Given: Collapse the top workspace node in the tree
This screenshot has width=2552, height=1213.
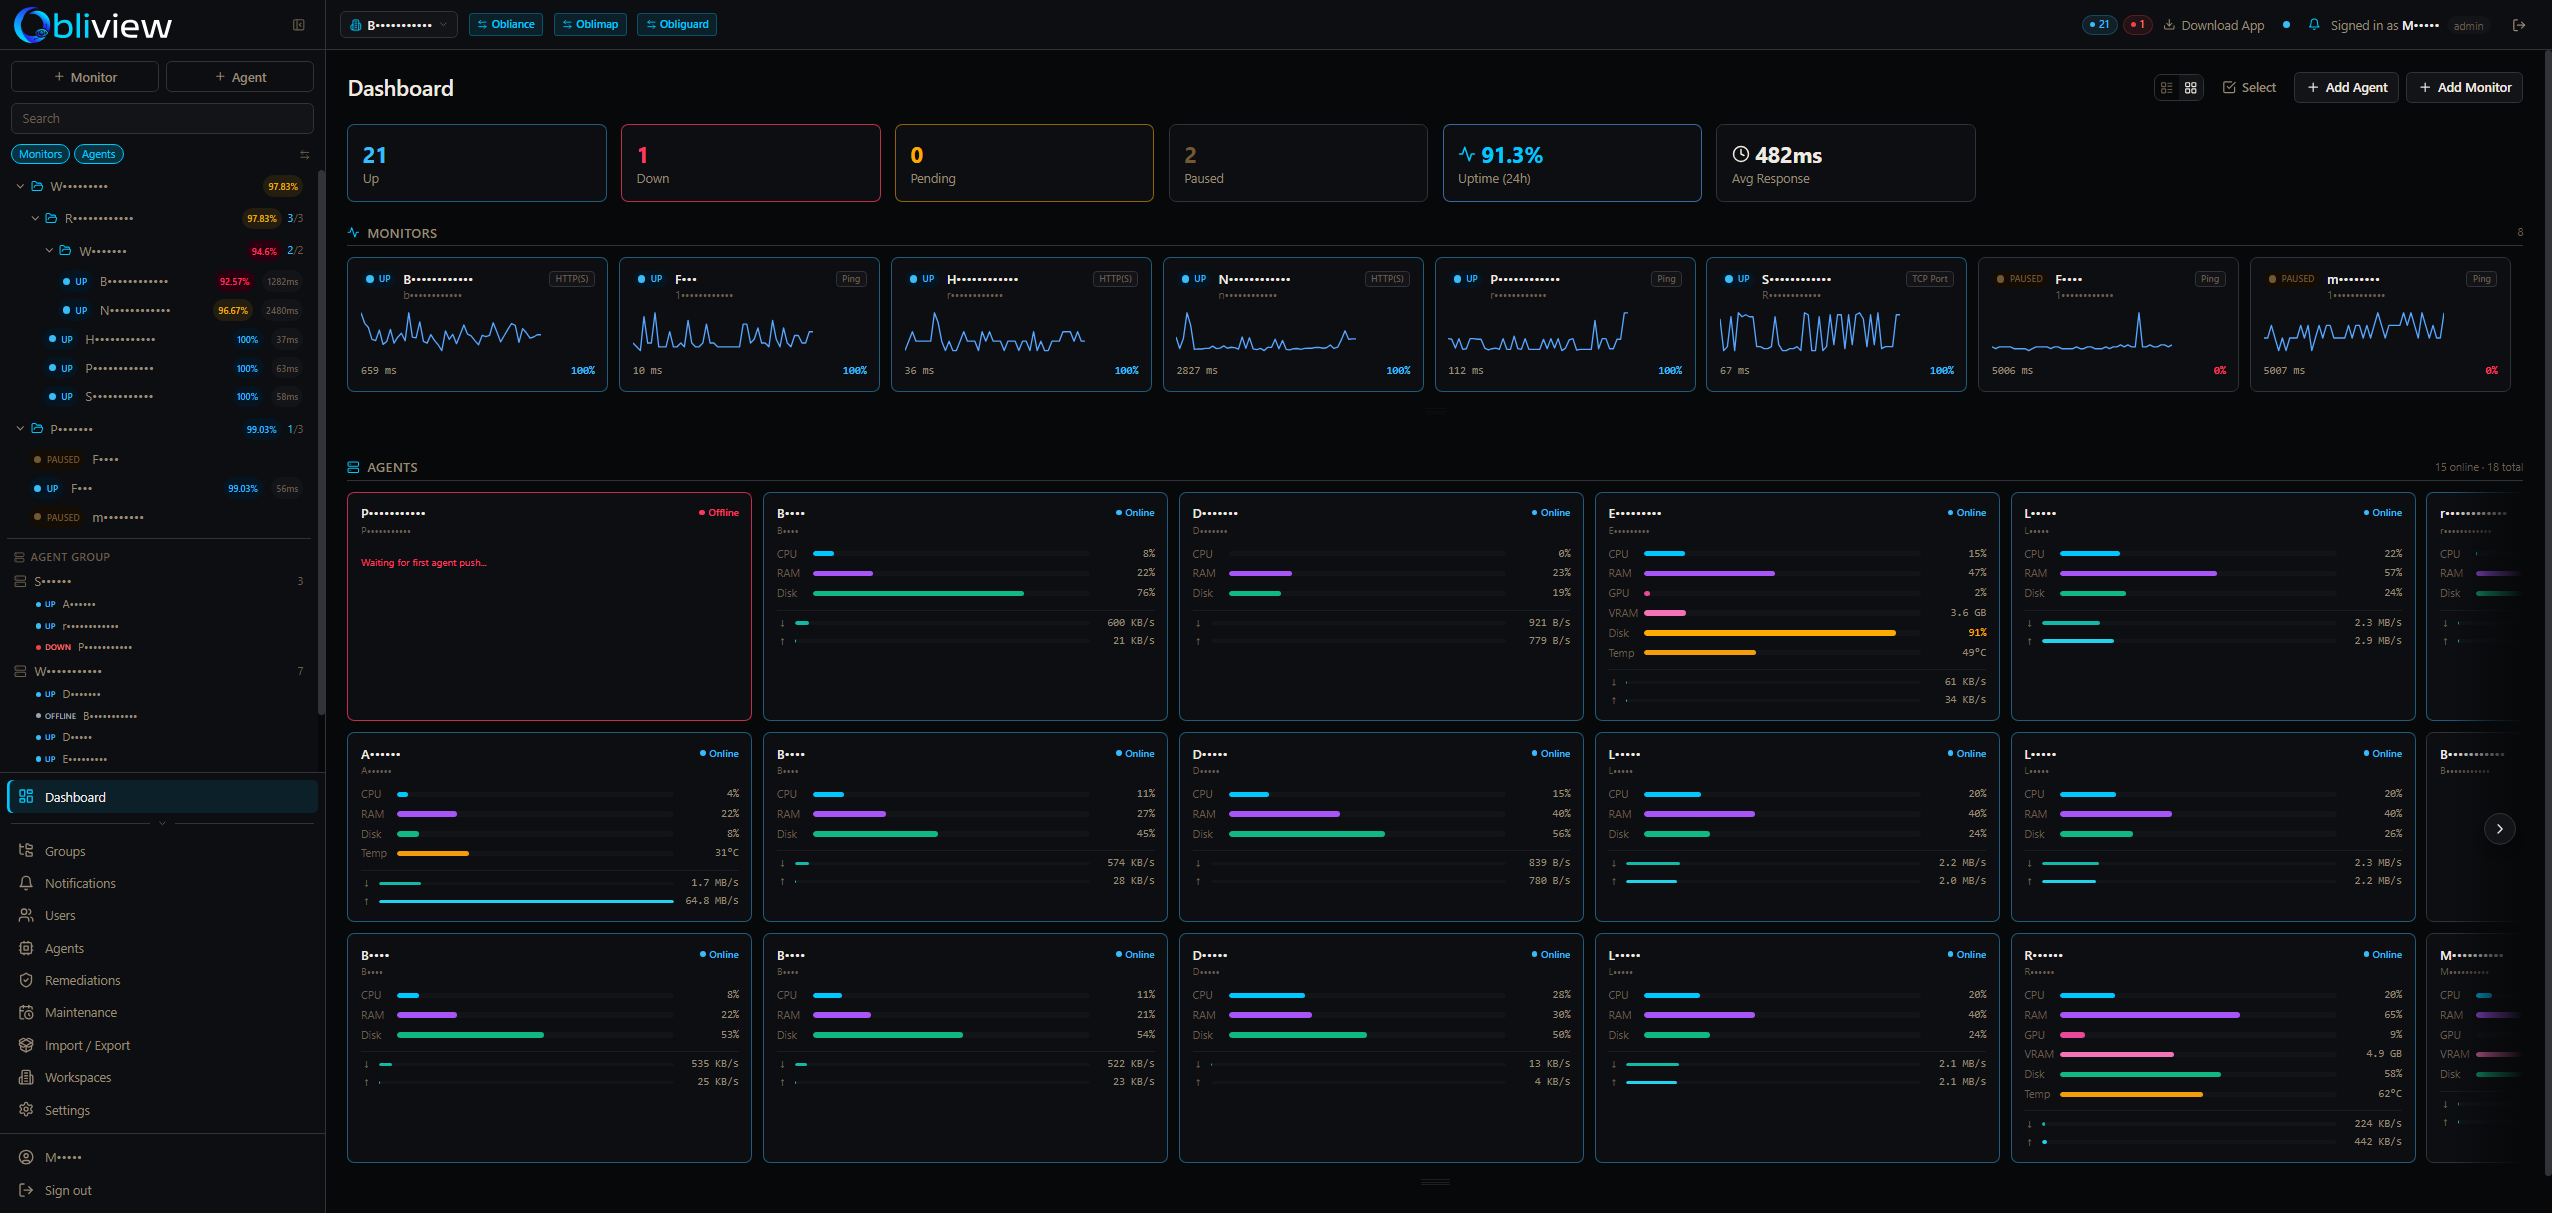Looking at the screenshot, I should tap(19, 186).
